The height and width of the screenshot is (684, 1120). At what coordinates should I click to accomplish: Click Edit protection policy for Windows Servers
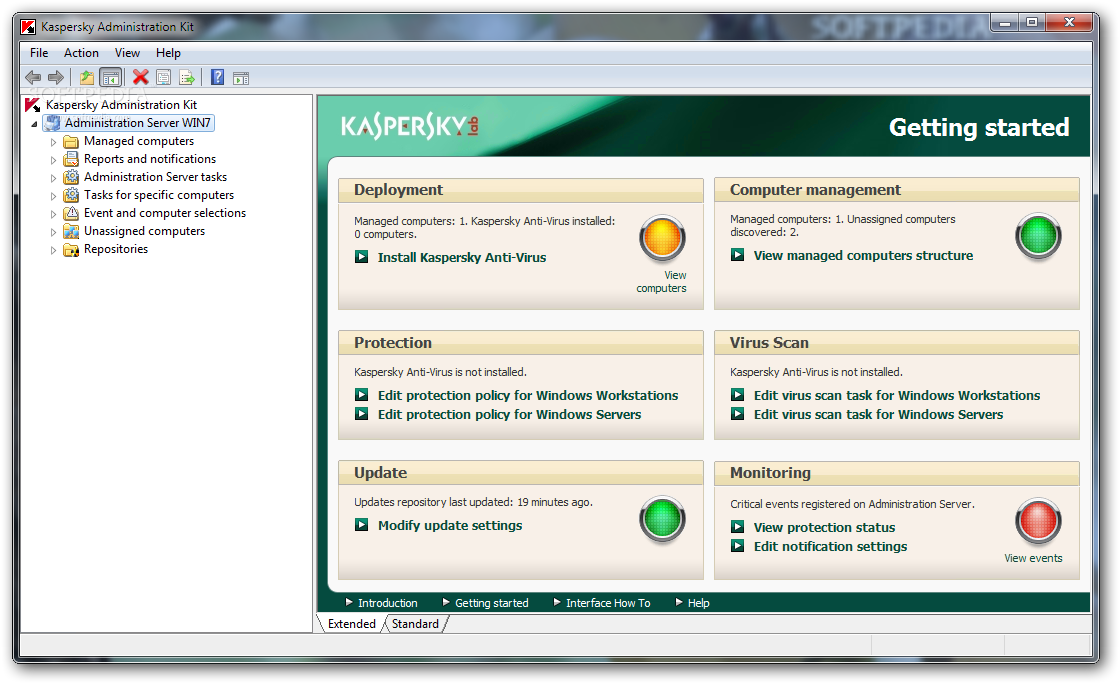509,415
